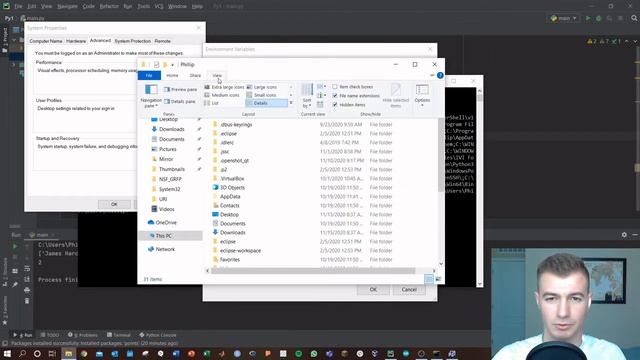Open the Remote tab in System Properties

click(x=162, y=41)
